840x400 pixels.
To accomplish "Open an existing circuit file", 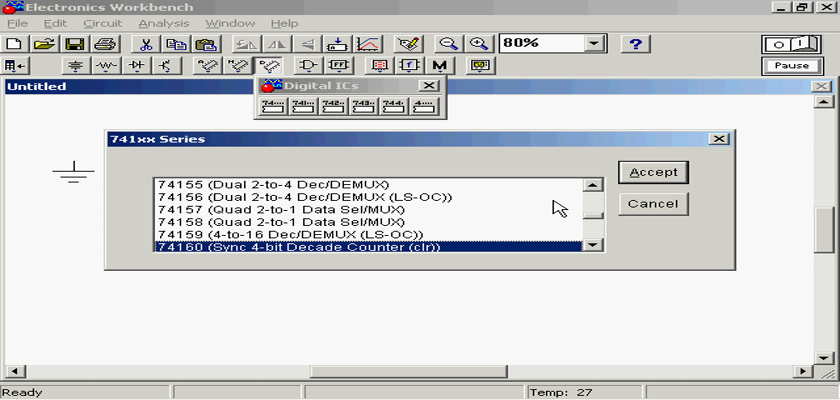I will tap(45, 44).
